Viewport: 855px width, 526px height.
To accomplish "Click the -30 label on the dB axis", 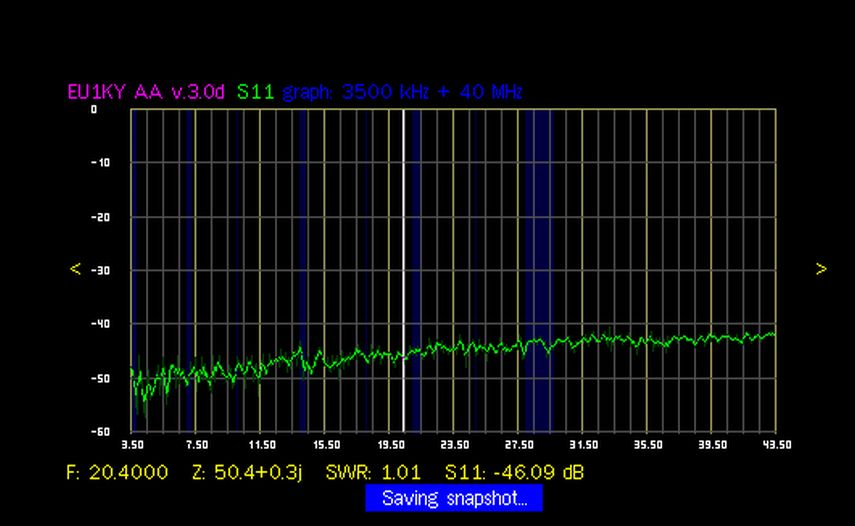I will (100, 270).
